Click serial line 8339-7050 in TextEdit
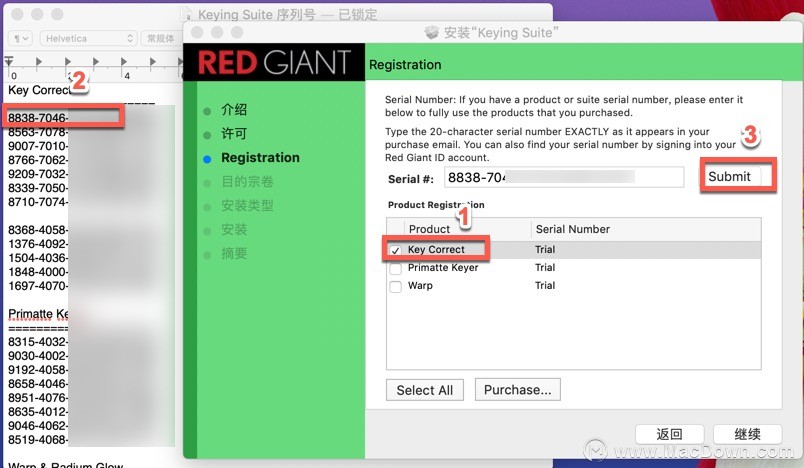 pyautogui.click(x=37, y=188)
